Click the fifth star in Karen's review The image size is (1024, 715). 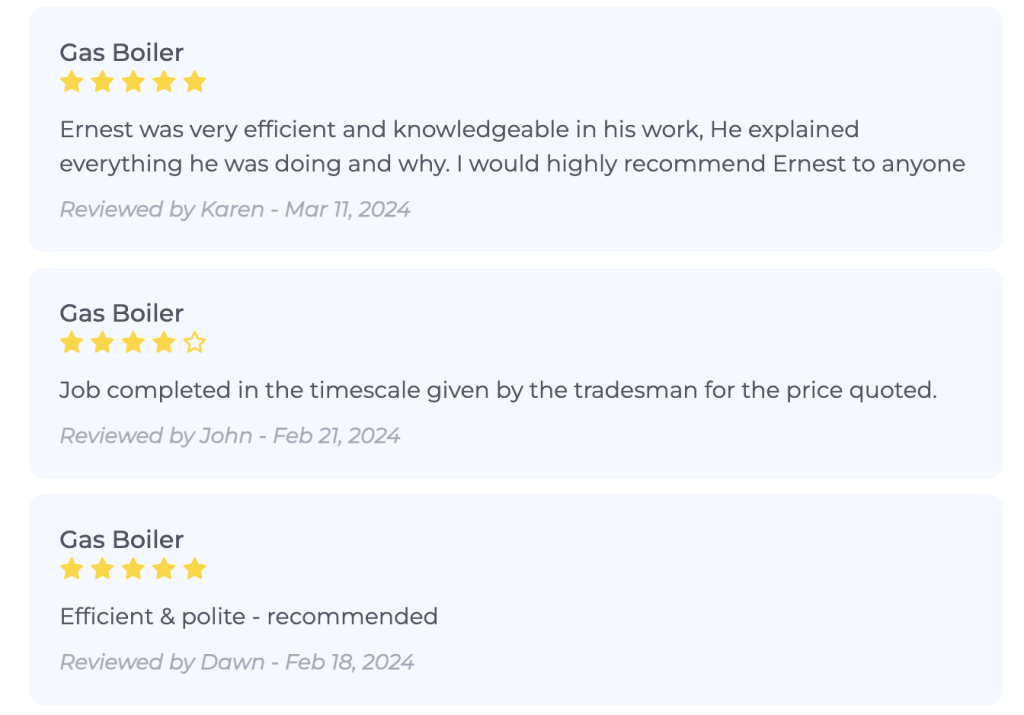195,82
